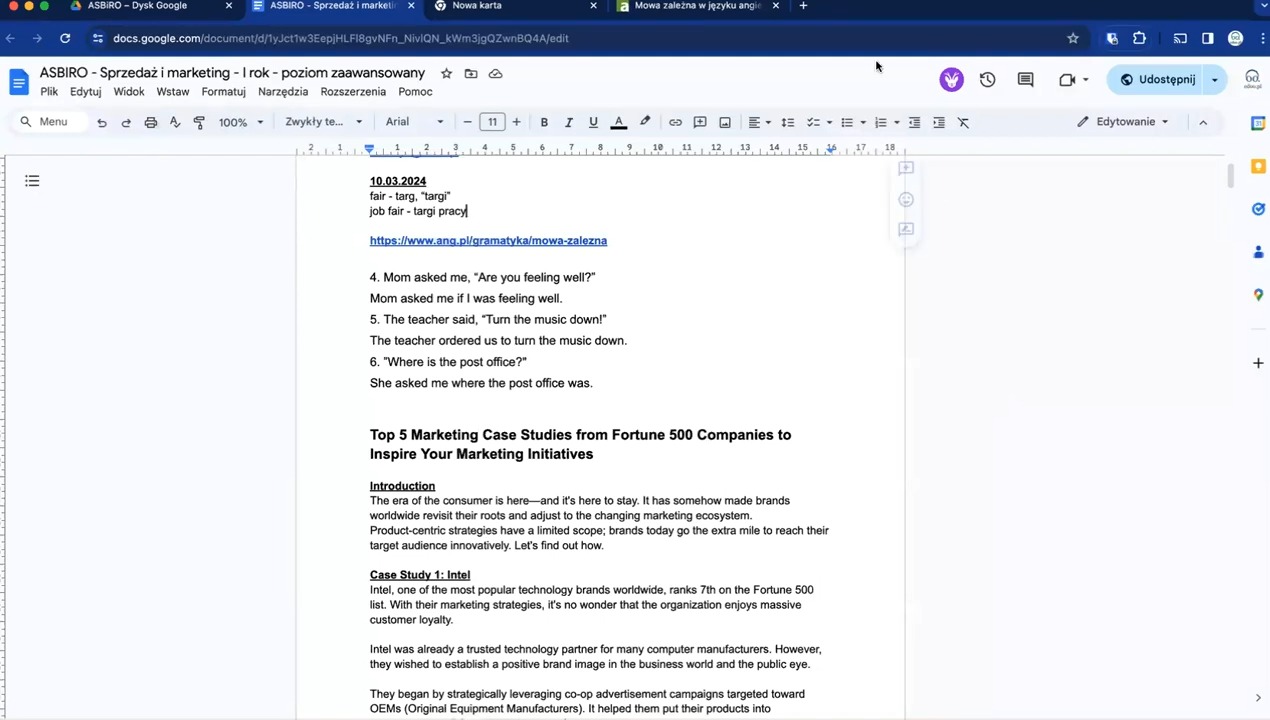Toggle italic formatting
The height and width of the screenshot is (720, 1270).
[x=568, y=122]
